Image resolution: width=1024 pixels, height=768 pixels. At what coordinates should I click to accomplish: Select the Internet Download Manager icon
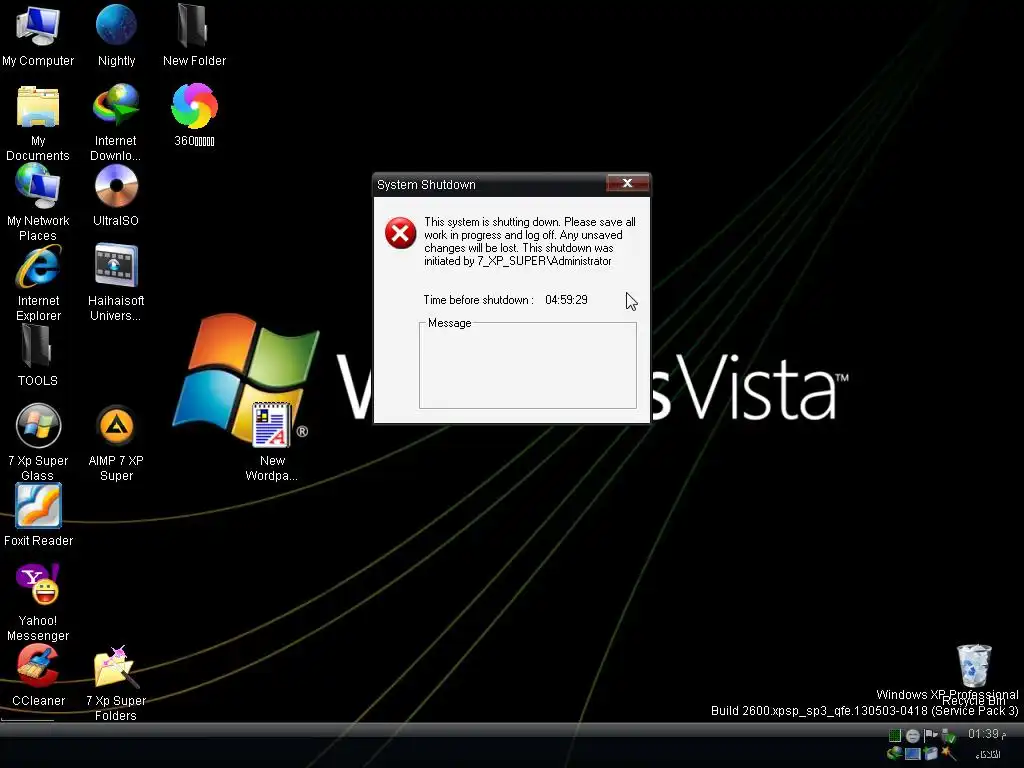(116, 123)
